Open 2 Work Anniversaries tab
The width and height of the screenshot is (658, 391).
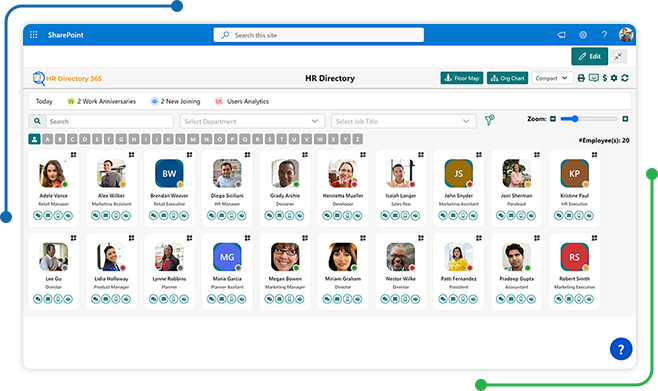pos(102,101)
